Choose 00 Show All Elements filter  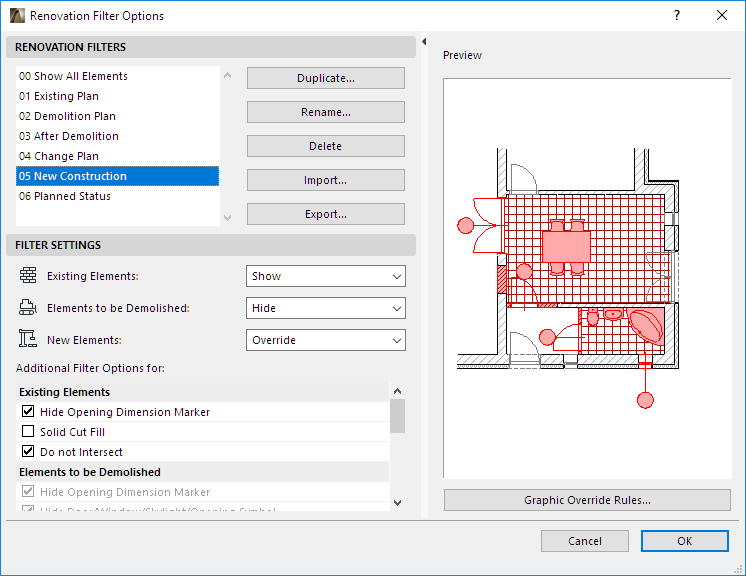click(73, 76)
